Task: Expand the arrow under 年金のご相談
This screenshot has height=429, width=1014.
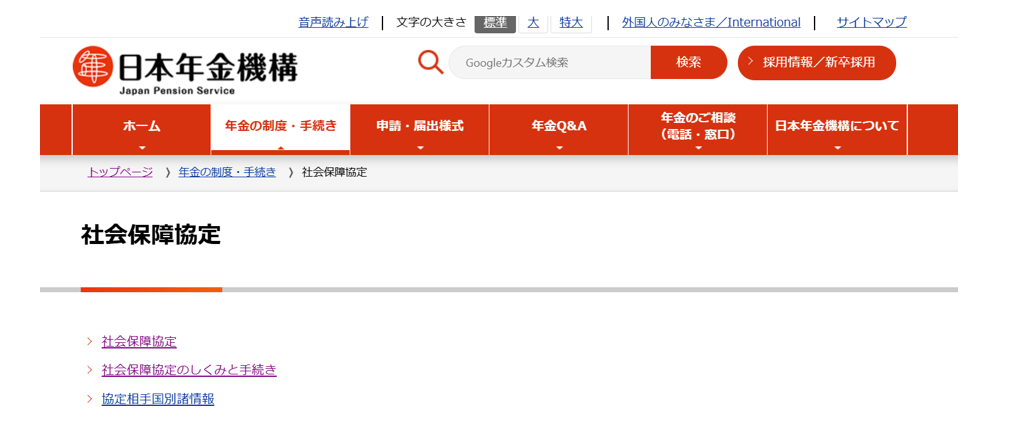Action: 698,148
